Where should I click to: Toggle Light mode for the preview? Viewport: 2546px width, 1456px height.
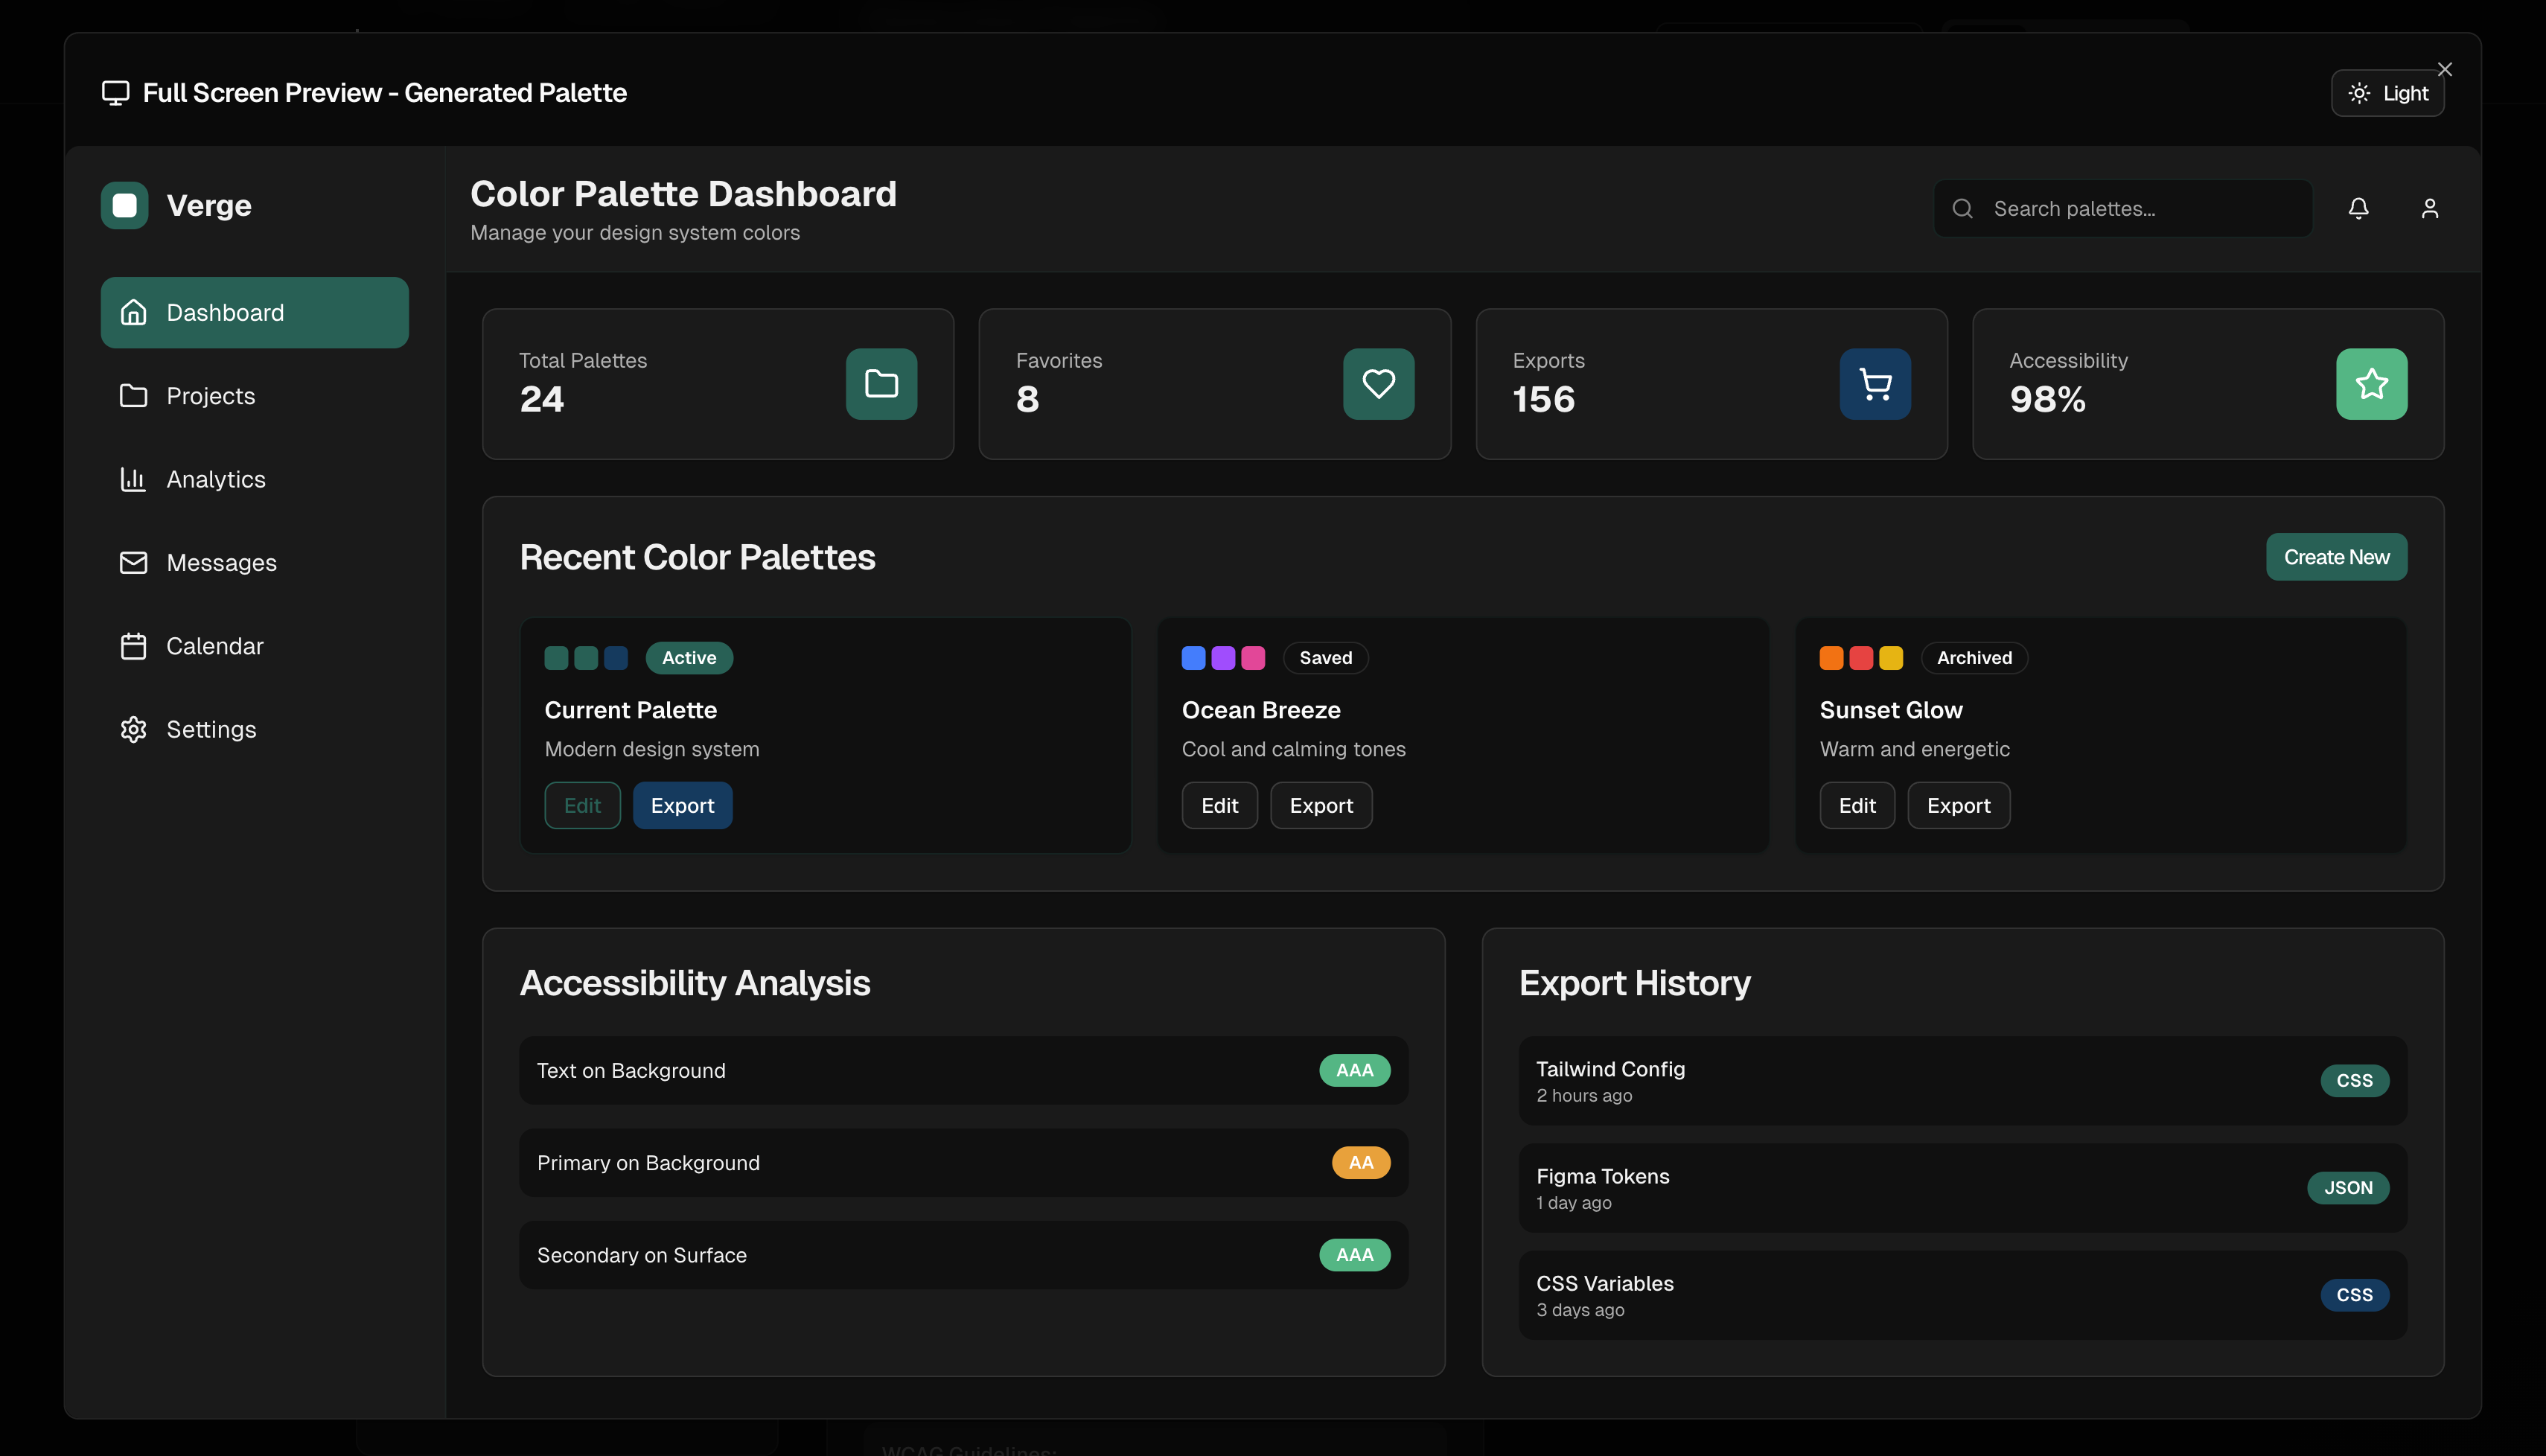click(2387, 93)
